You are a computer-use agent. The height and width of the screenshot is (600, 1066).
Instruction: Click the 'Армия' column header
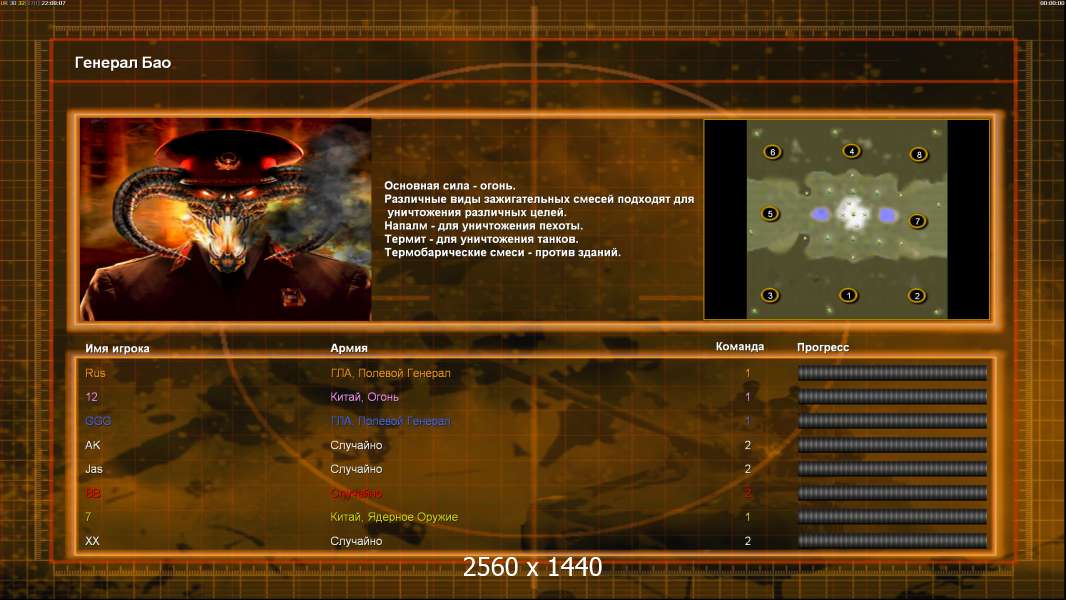pyautogui.click(x=349, y=348)
